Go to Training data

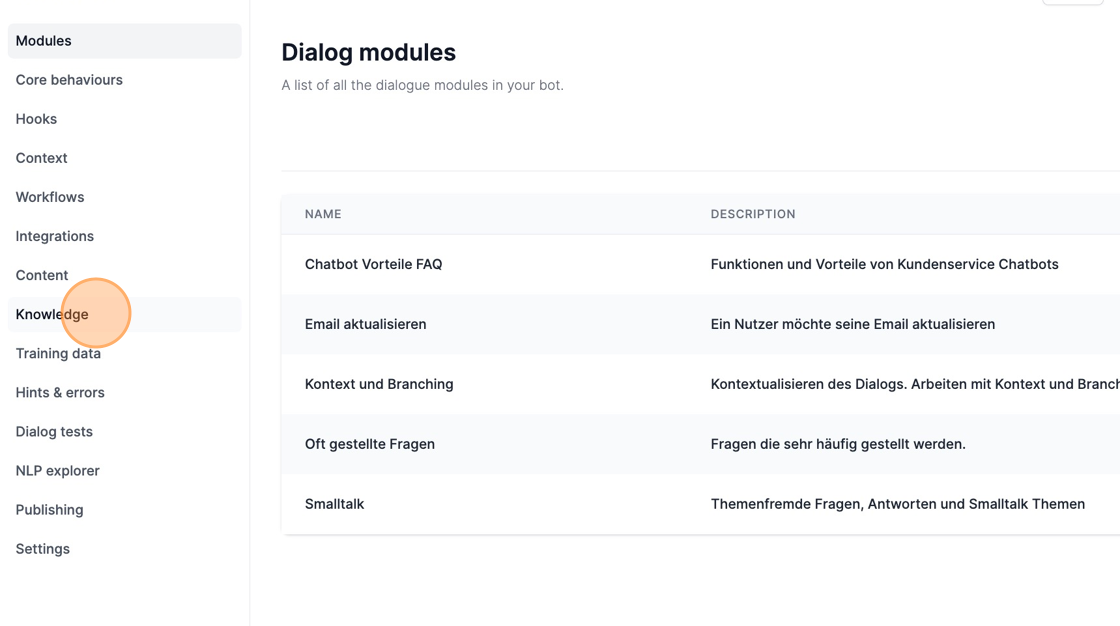click(124, 353)
